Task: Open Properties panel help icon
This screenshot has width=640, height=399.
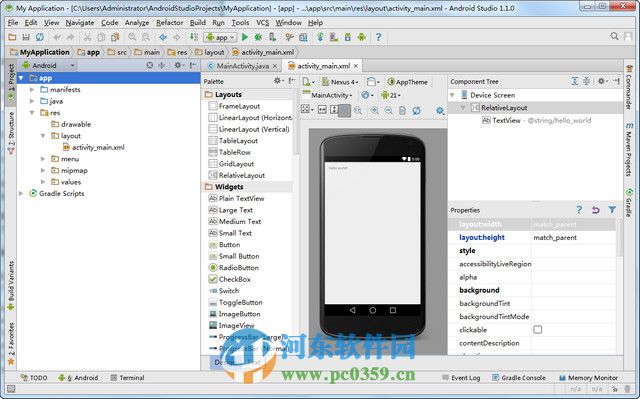Action: [x=579, y=210]
